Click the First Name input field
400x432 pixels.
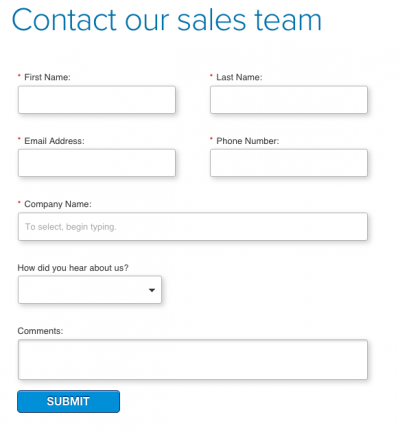(x=97, y=100)
